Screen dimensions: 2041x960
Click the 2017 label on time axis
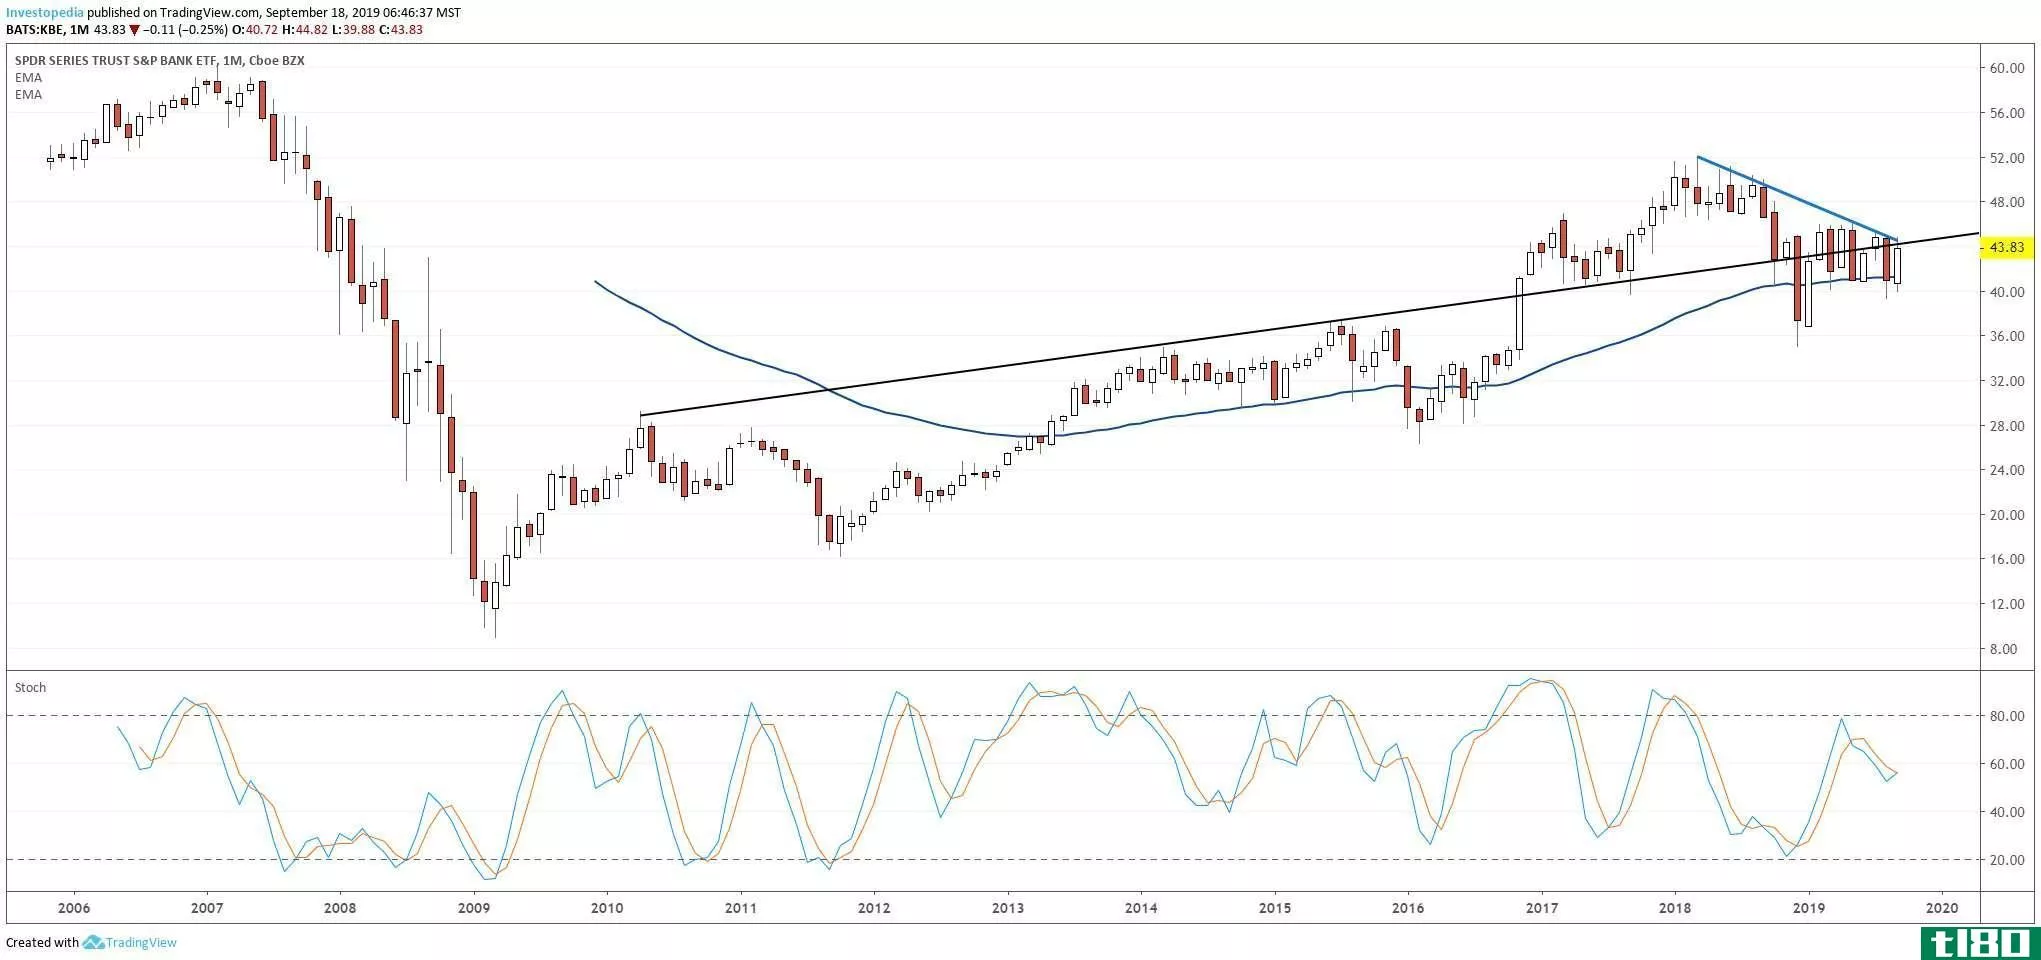[1542, 908]
